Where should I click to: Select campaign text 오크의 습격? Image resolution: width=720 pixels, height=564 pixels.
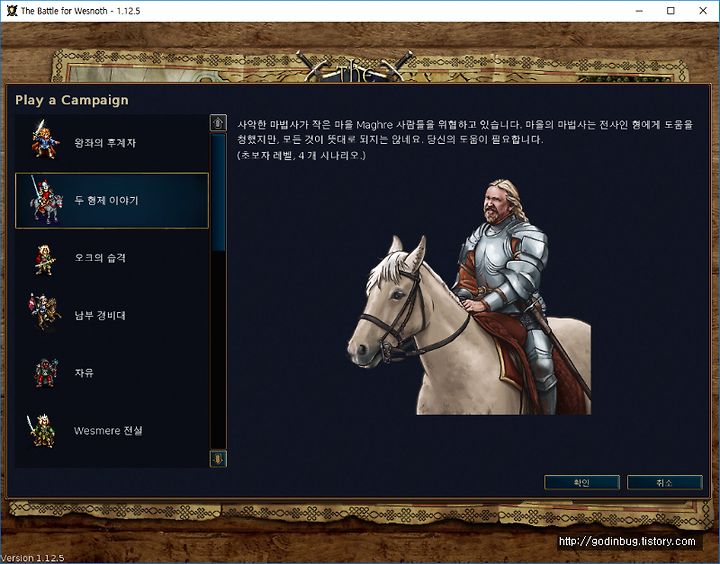click(100, 258)
